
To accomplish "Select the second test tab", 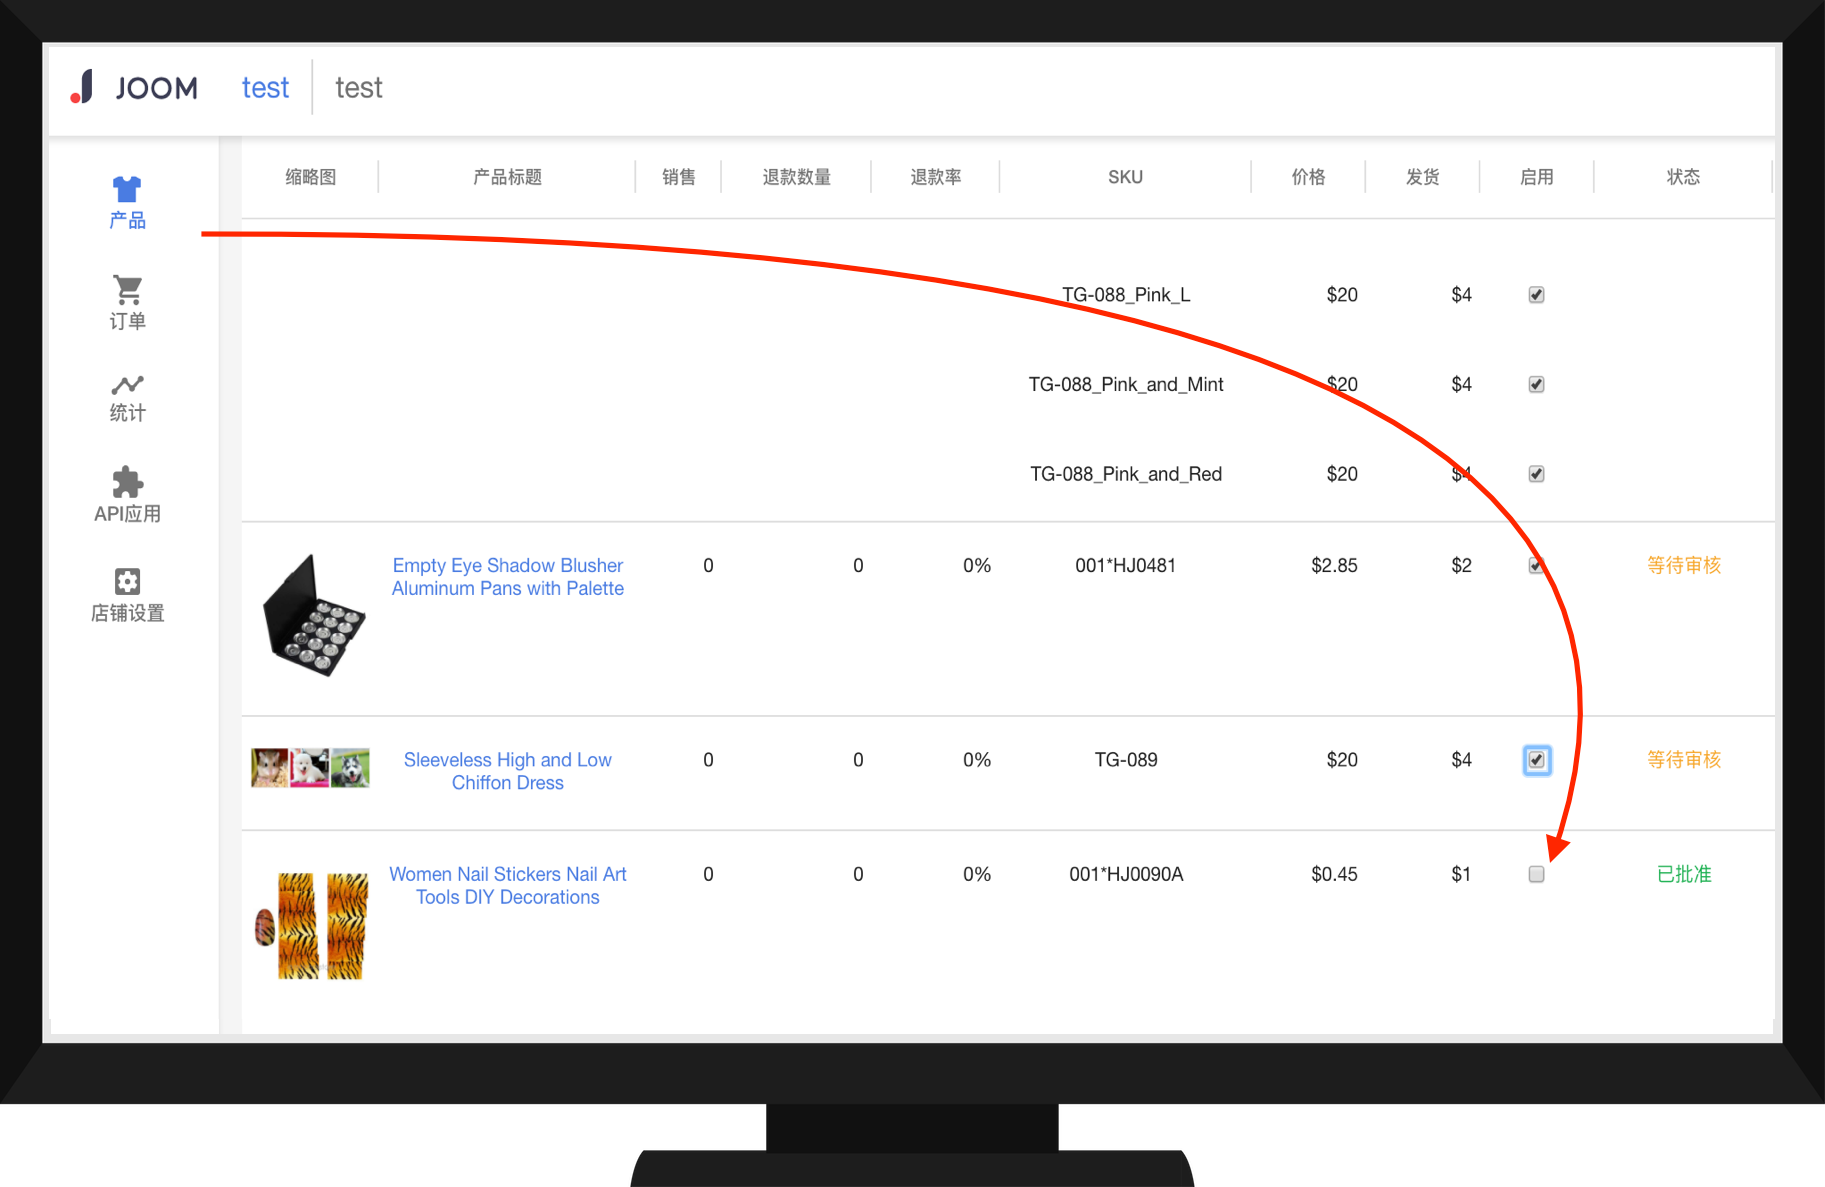I will click(x=358, y=88).
